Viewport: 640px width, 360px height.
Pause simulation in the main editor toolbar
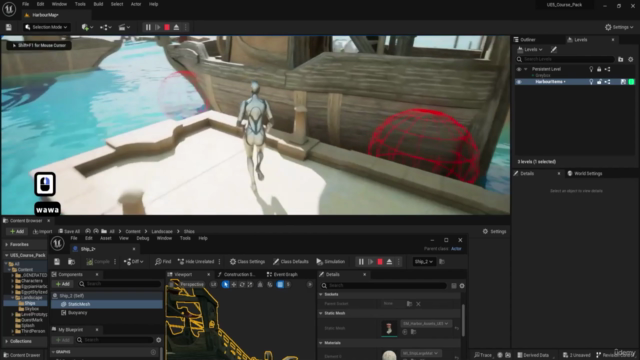click(148, 27)
